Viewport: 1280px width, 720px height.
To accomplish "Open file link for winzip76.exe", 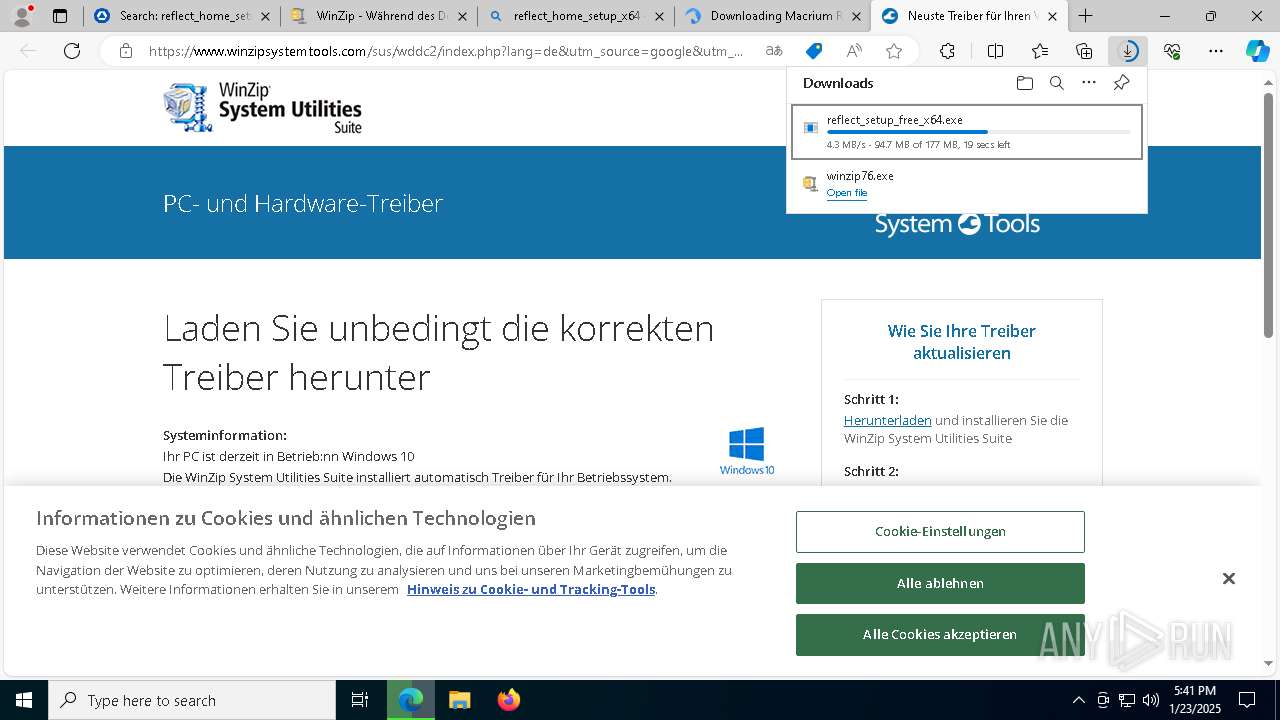I will click(846, 193).
